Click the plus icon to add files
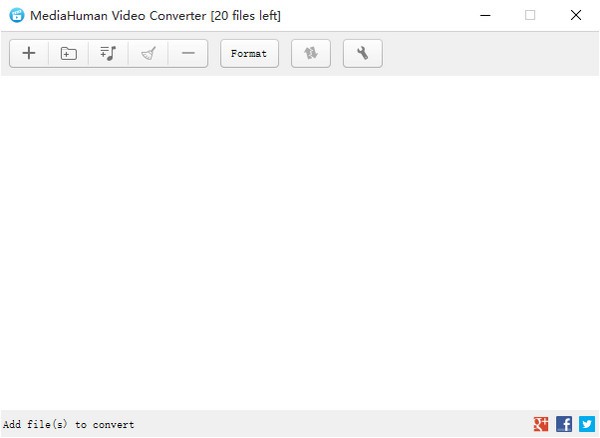Viewport: 600px width, 438px height. [29, 54]
